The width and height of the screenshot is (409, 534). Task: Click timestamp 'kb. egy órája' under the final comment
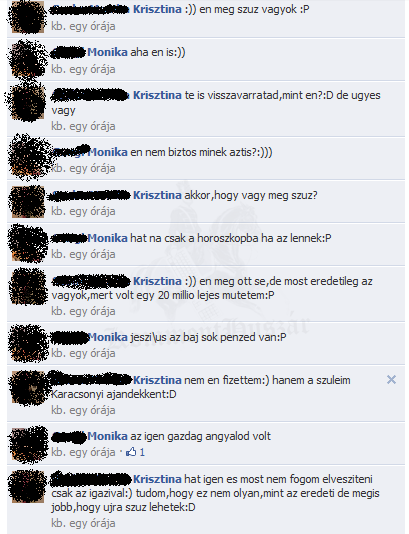point(83,523)
